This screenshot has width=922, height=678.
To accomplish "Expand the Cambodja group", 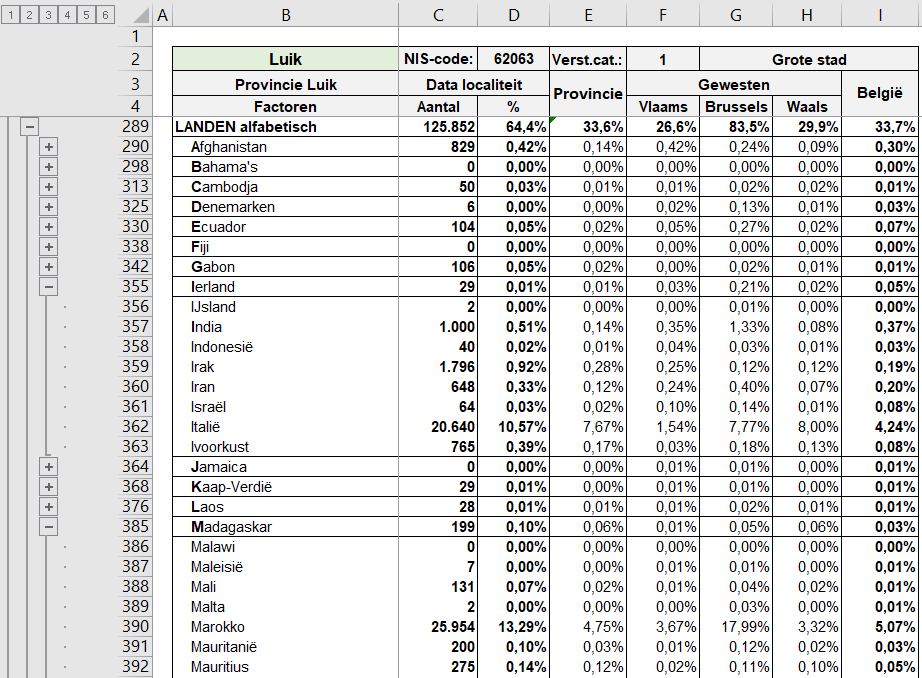I will point(48,187).
